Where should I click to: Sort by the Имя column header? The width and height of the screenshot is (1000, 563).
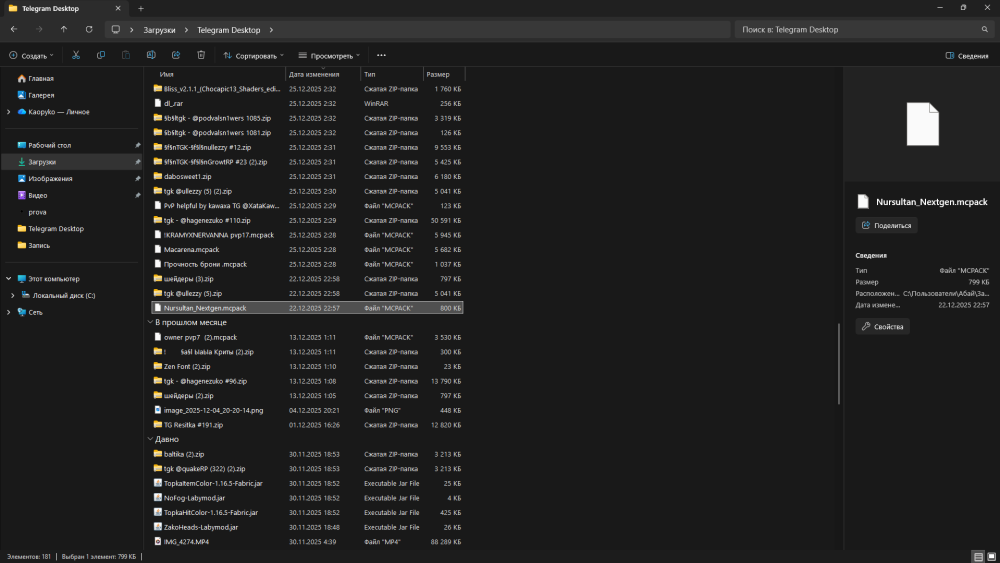(217, 75)
